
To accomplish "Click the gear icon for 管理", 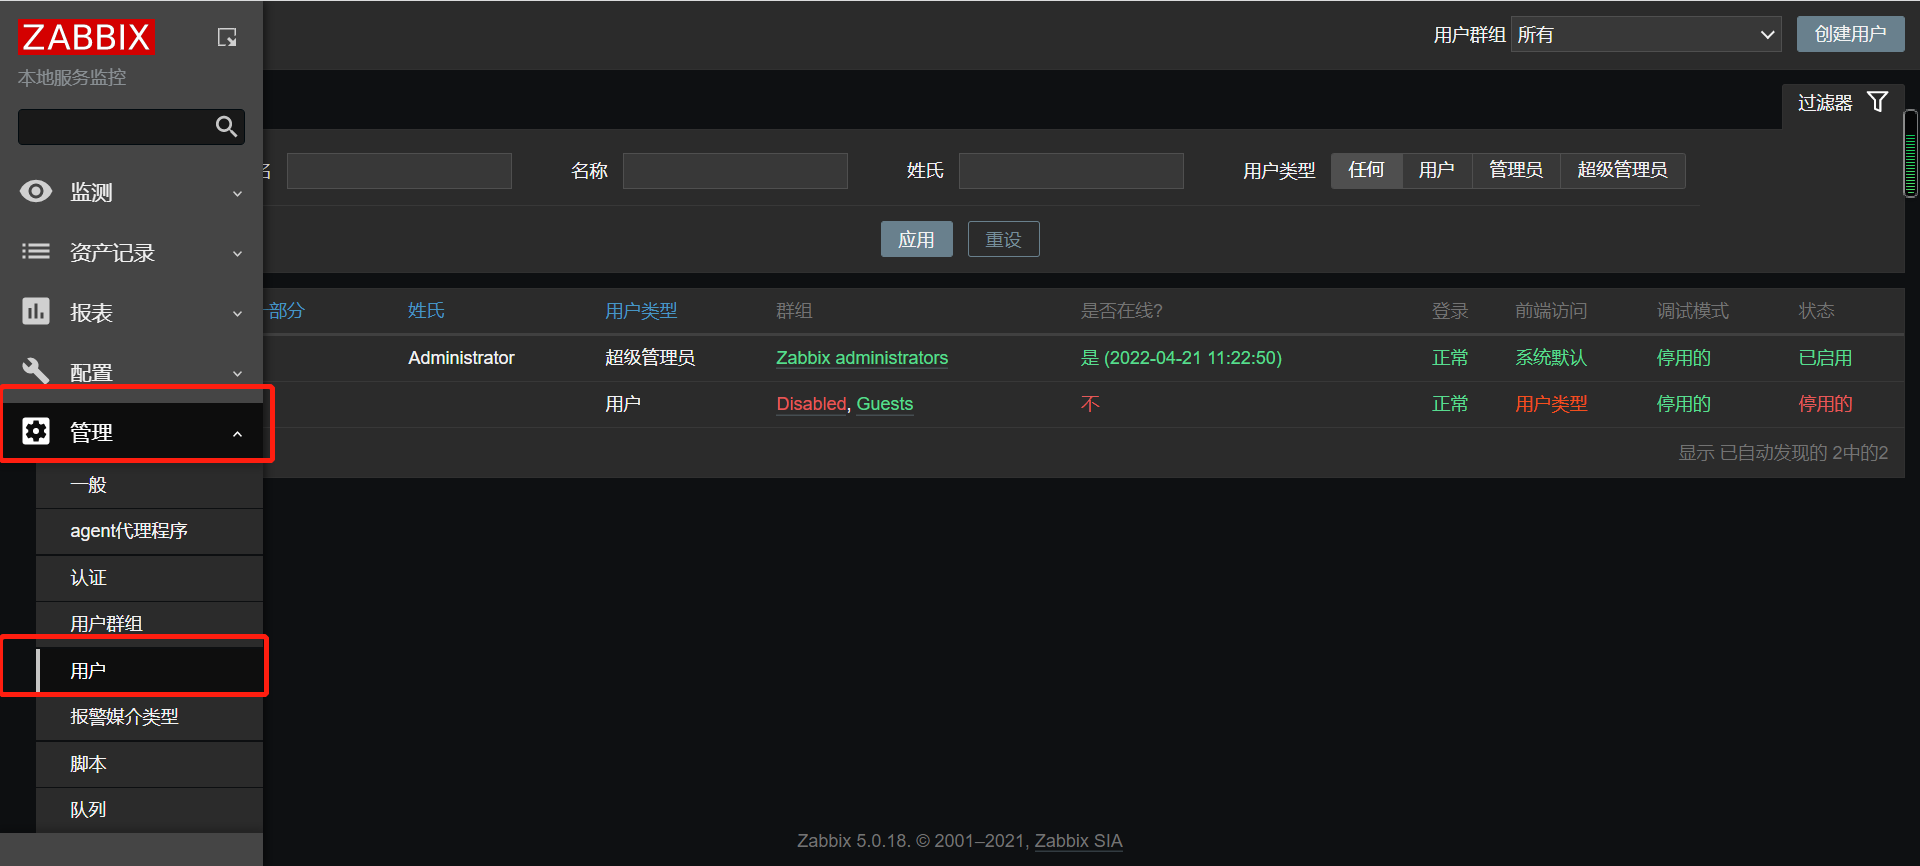I will click(36, 431).
